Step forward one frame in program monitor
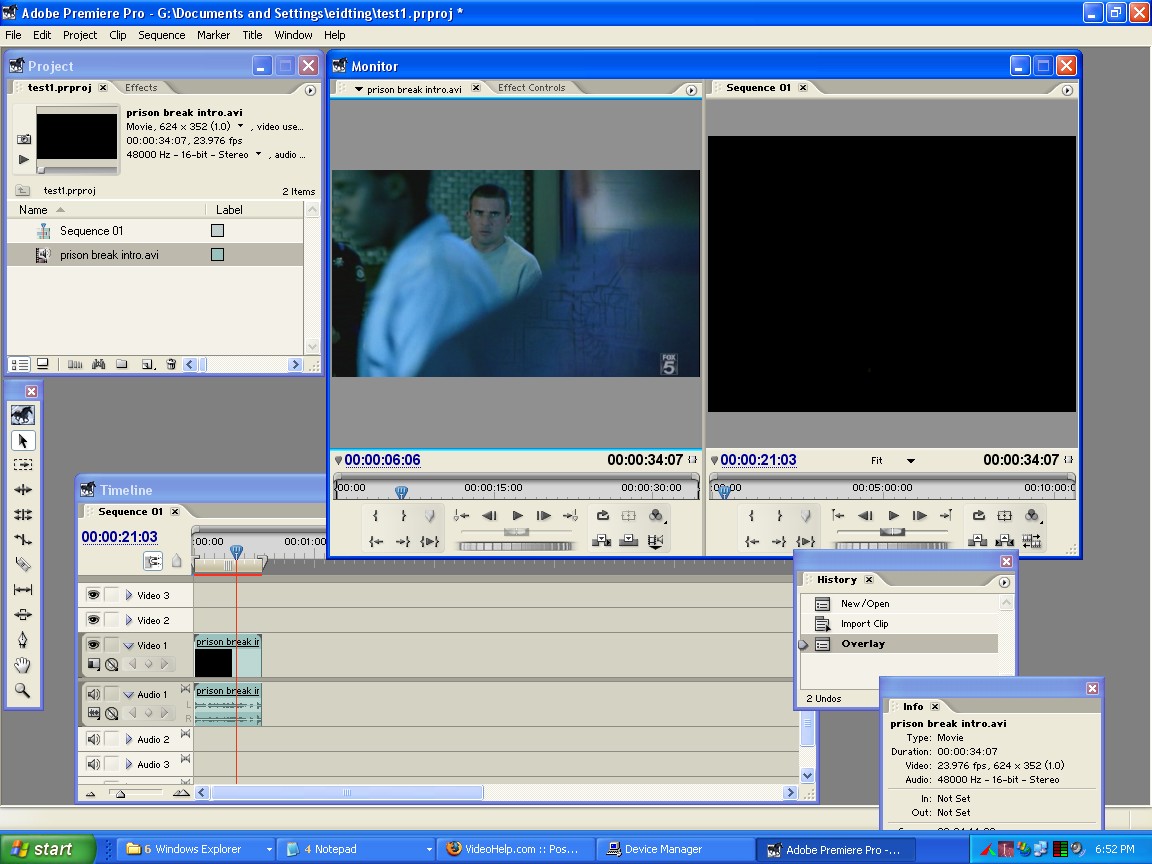Screen dimensions: 1152x864 click(x=919, y=516)
